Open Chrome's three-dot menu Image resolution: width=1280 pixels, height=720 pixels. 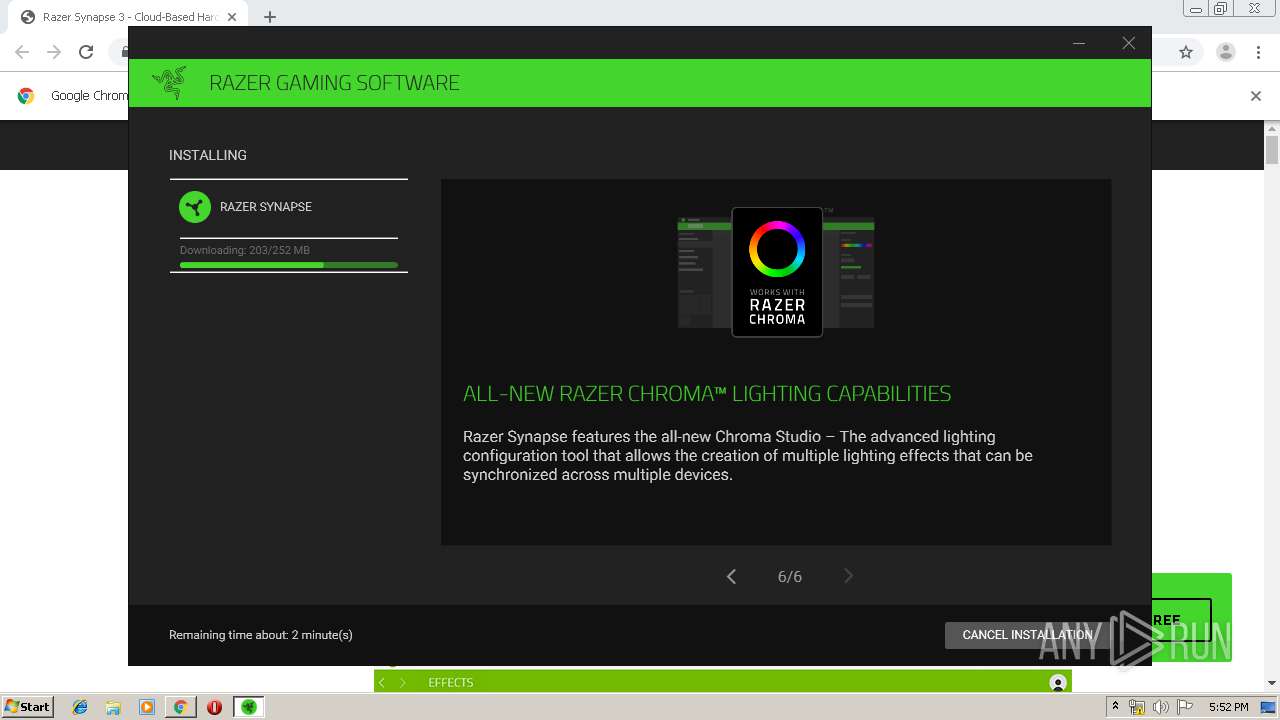tap(1259, 52)
